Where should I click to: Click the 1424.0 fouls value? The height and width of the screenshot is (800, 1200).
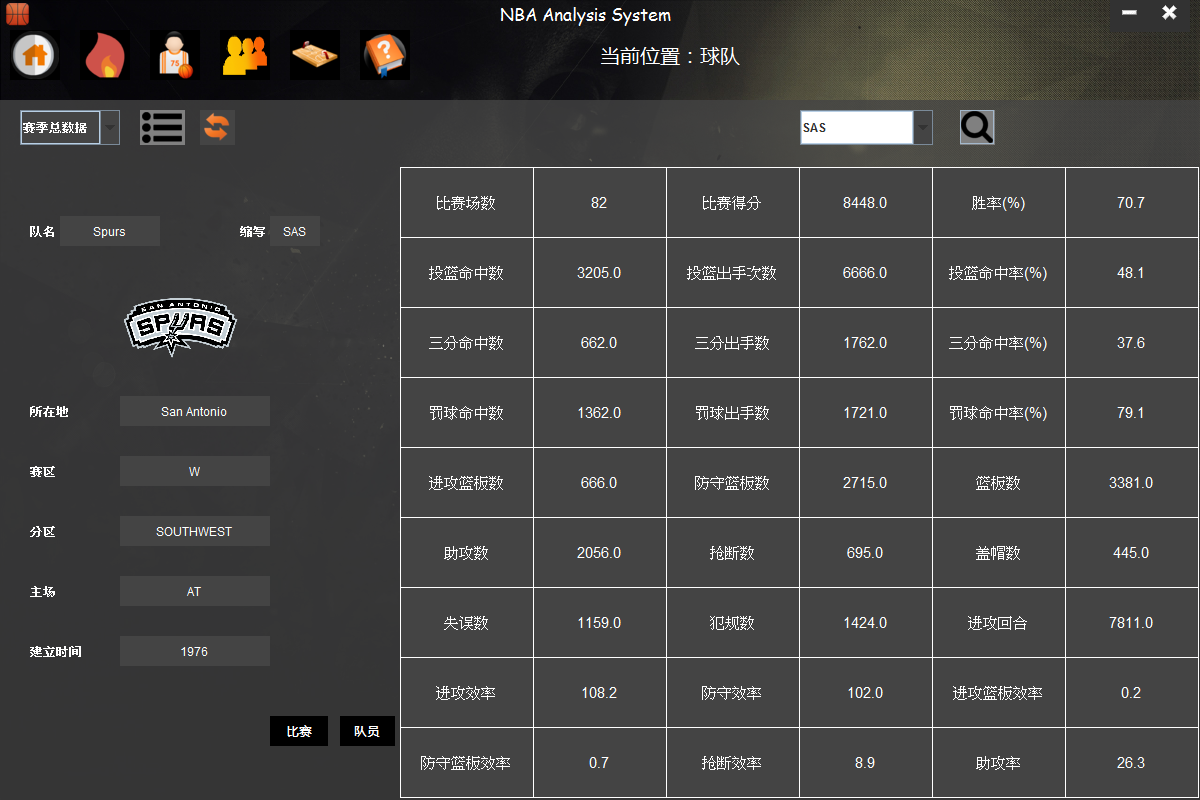click(866, 623)
